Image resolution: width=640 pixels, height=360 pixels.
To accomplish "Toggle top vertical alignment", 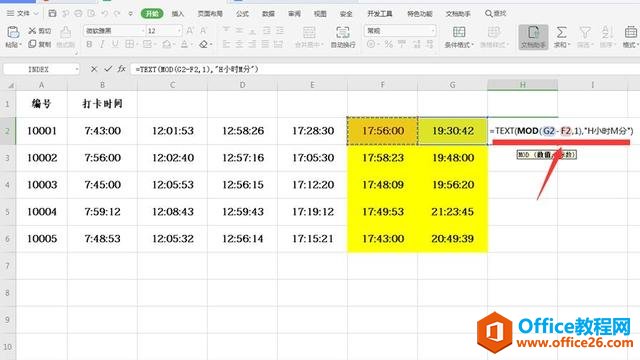I will click(227, 31).
